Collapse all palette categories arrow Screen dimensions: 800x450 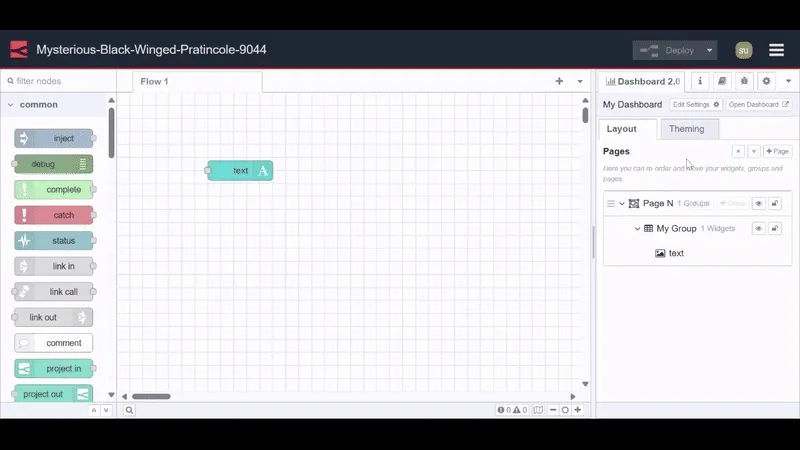coord(94,410)
